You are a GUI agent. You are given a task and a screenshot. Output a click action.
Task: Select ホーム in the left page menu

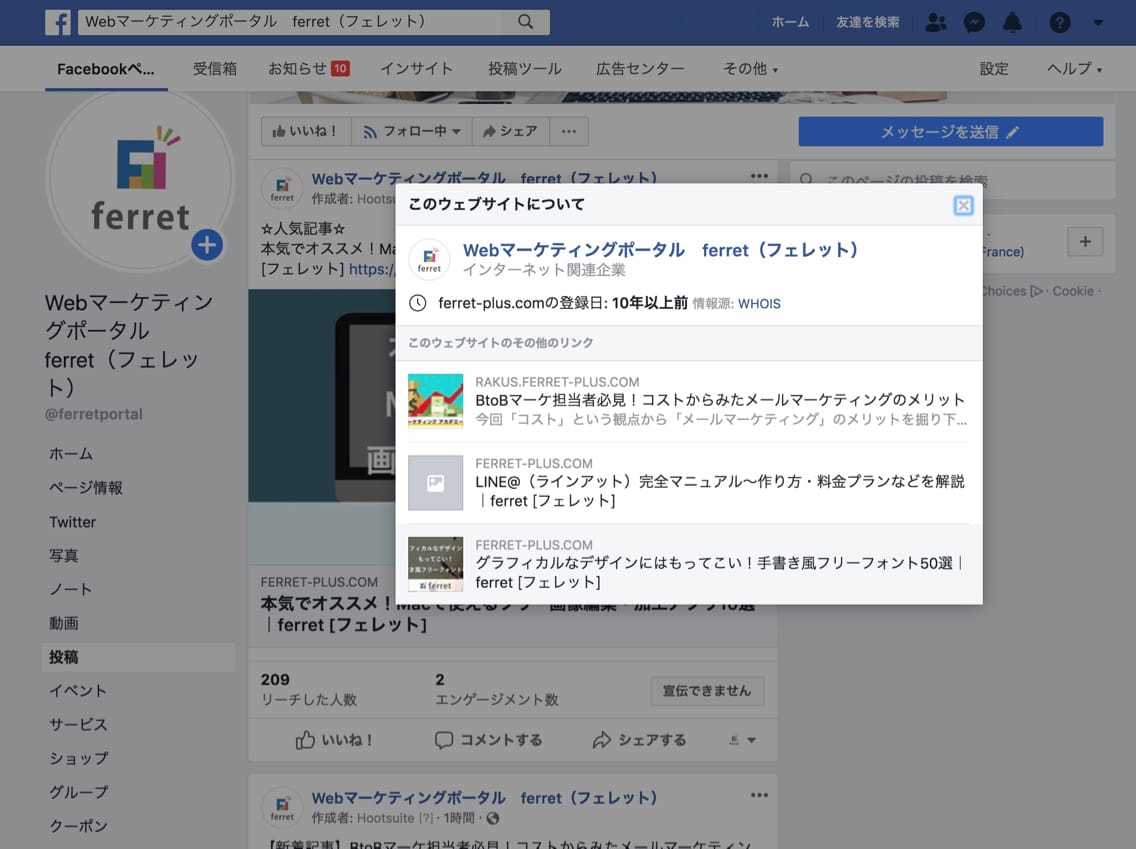pos(71,454)
